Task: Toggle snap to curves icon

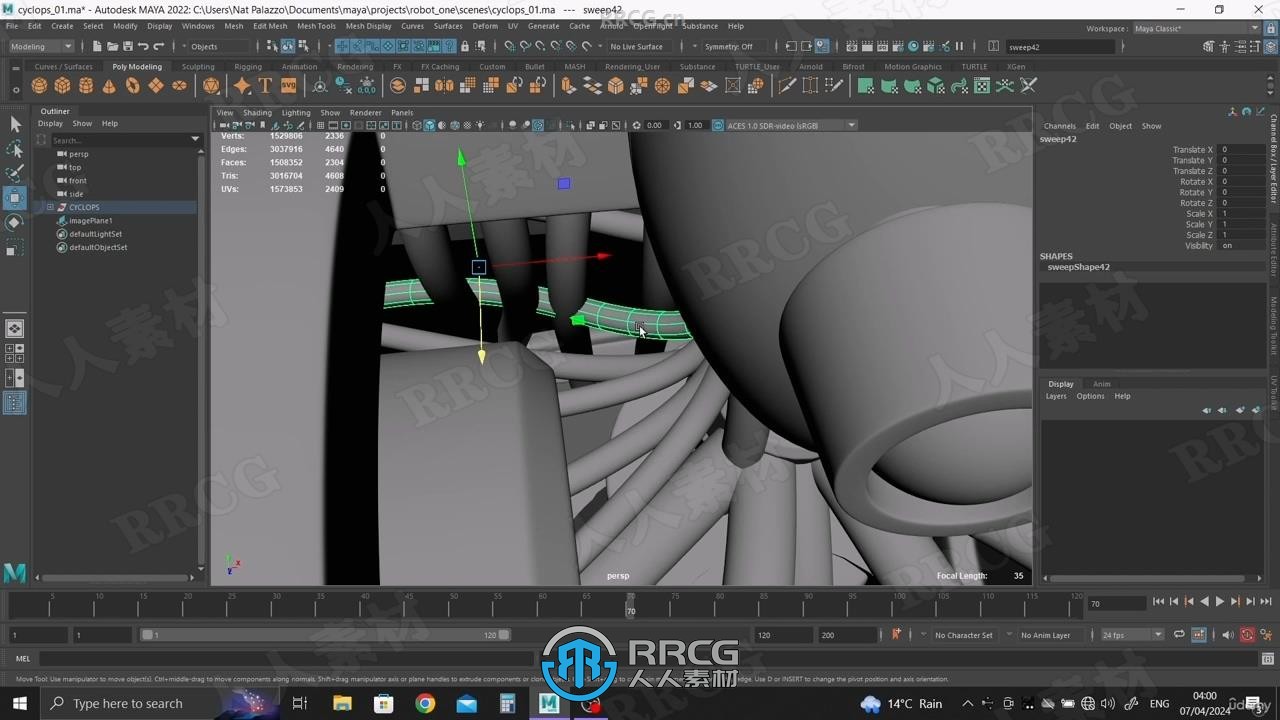Action: pyautogui.click(x=525, y=46)
